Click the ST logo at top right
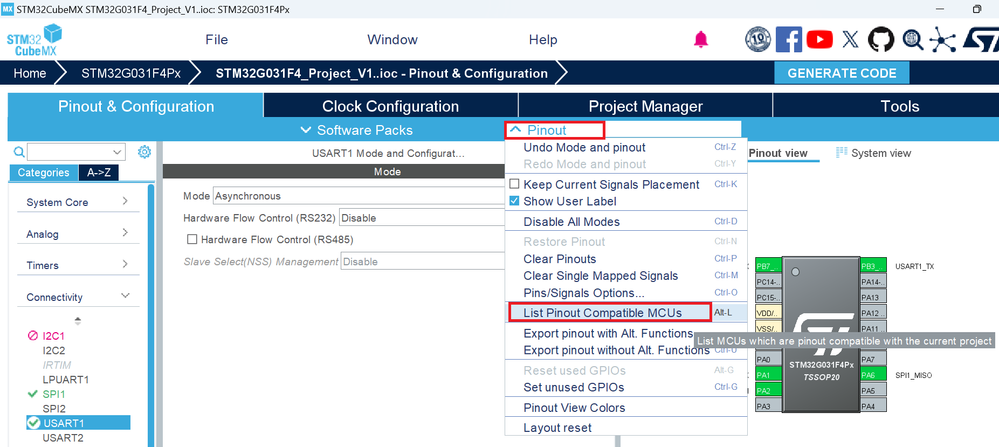The image size is (999, 447). coord(980,39)
